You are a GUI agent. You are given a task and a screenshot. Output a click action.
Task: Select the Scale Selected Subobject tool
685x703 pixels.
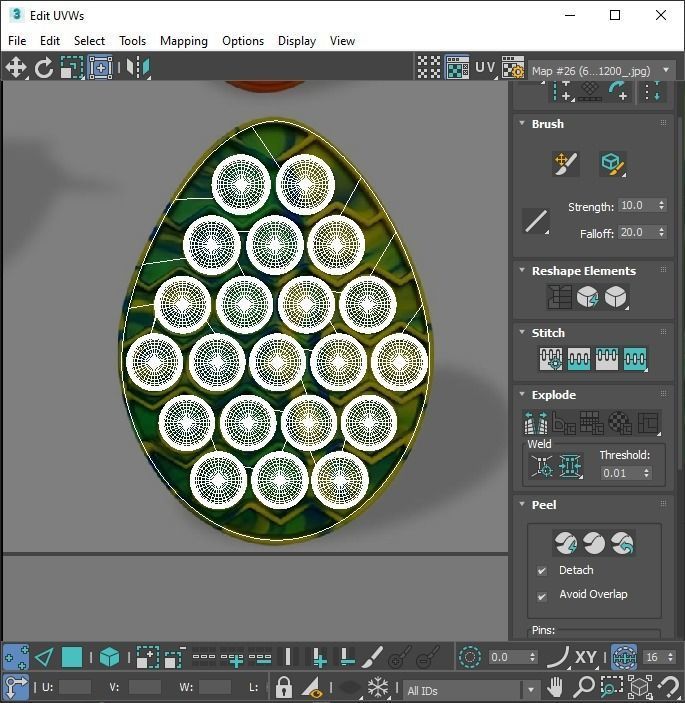(72, 68)
